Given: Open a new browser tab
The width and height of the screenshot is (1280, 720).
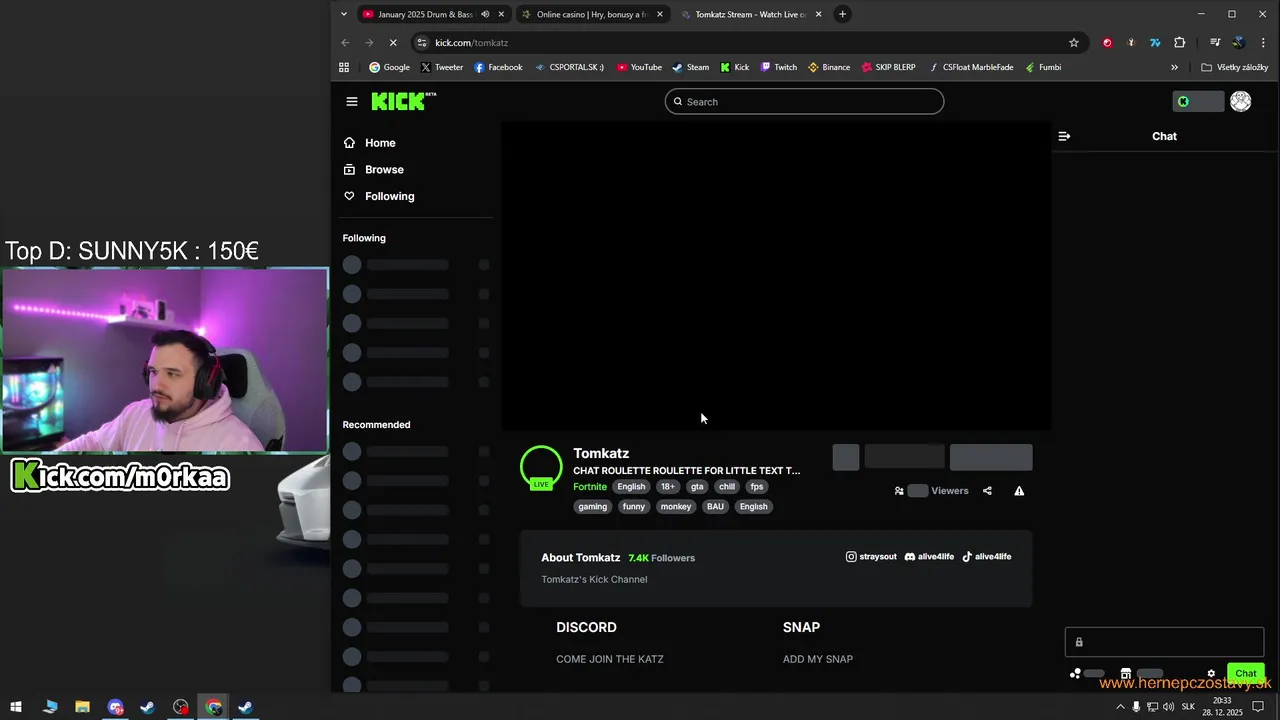Looking at the screenshot, I should 842,14.
